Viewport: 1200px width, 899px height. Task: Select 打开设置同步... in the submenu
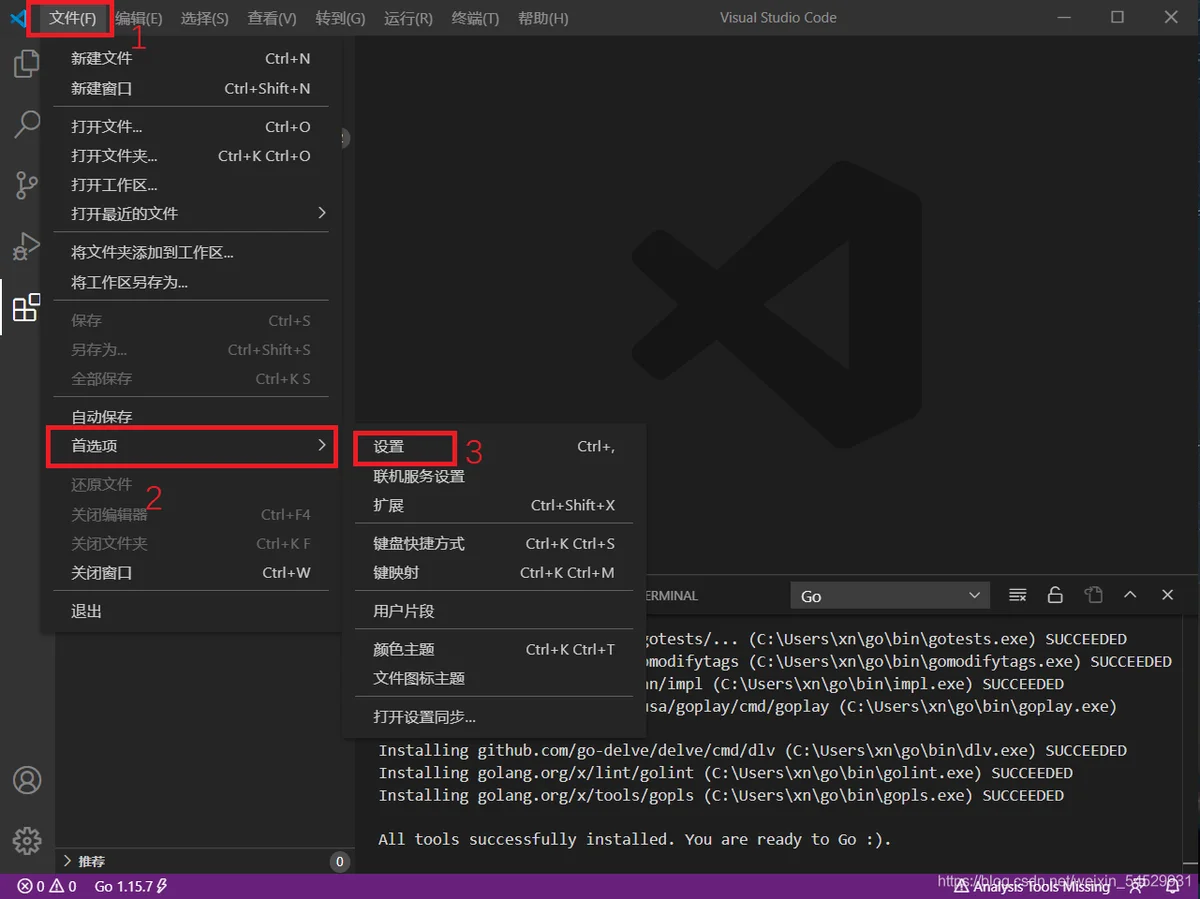point(494,717)
